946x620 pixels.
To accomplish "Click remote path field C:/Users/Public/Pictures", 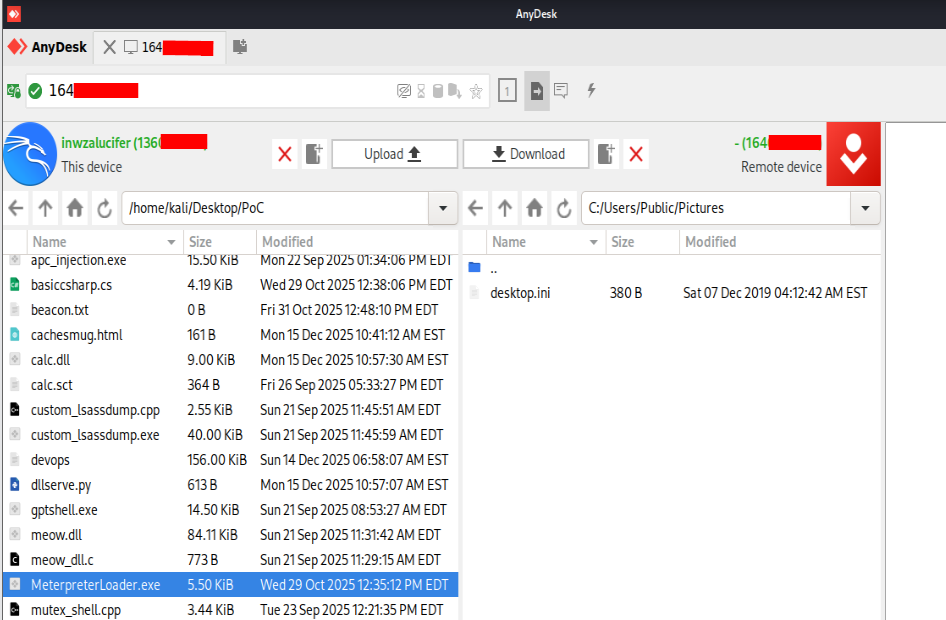I will (x=716, y=208).
